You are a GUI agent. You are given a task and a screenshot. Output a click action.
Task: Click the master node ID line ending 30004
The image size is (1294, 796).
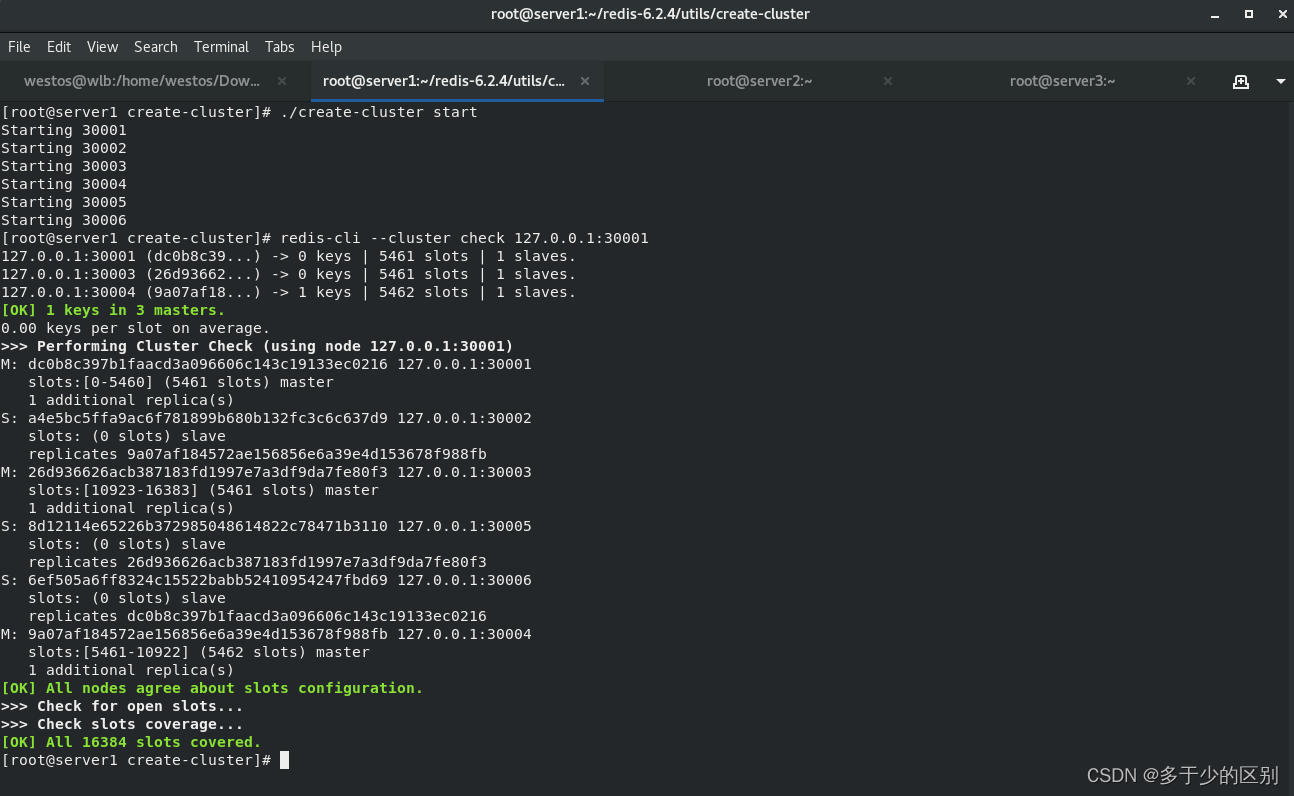tap(266, 634)
